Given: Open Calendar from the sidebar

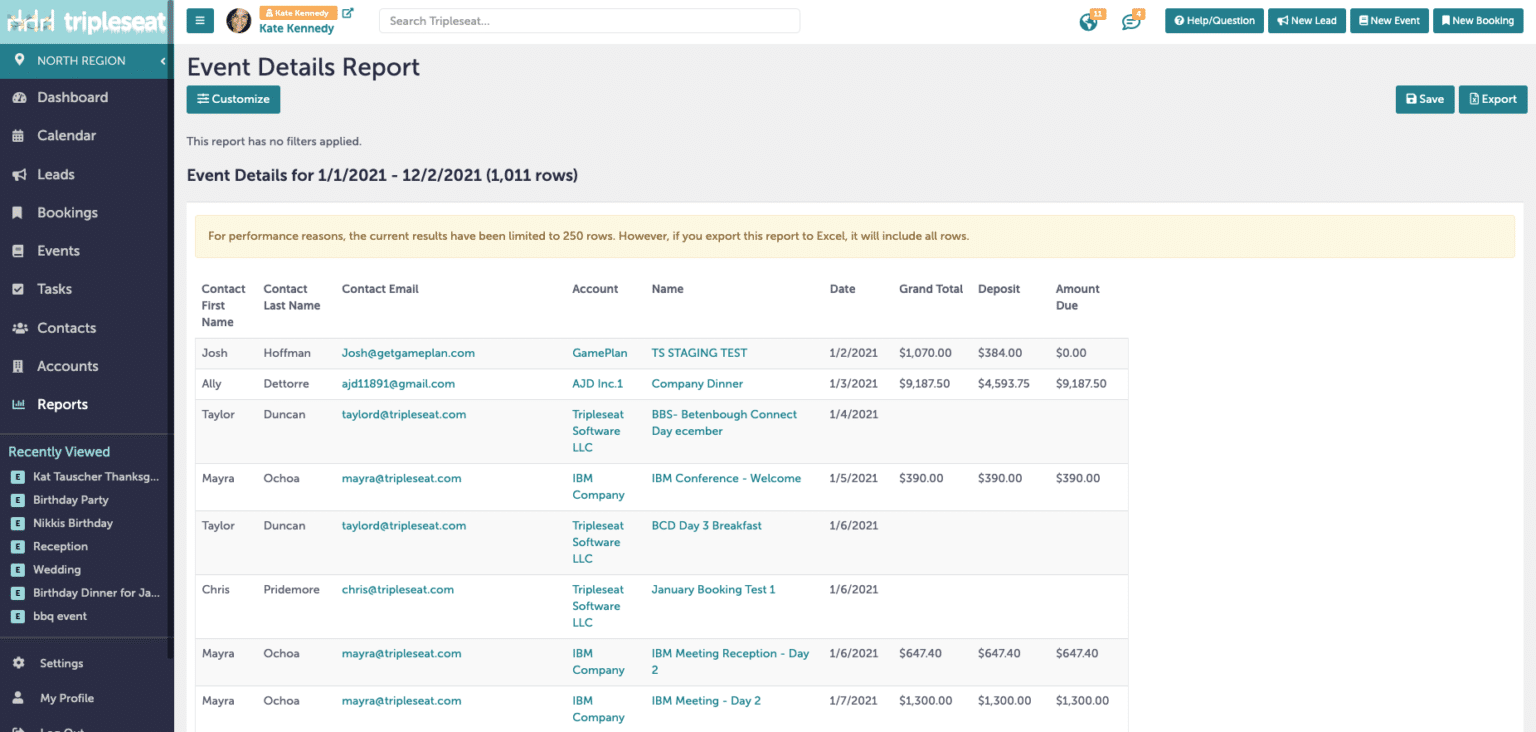Looking at the screenshot, I should pyautogui.click(x=66, y=135).
